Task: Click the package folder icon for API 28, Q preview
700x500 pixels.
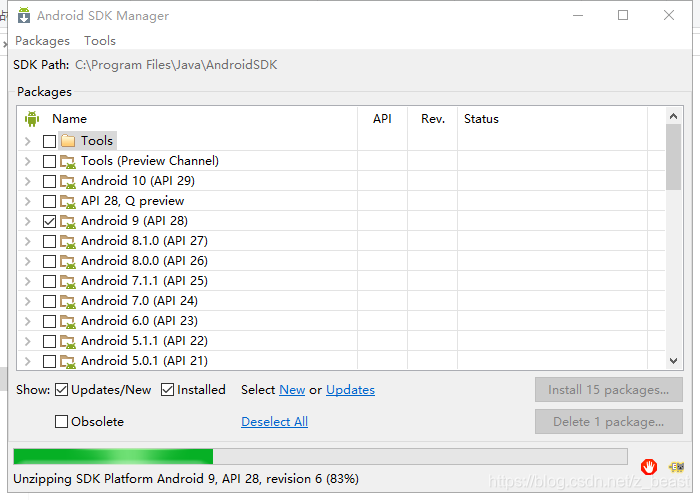Action: coord(68,202)
